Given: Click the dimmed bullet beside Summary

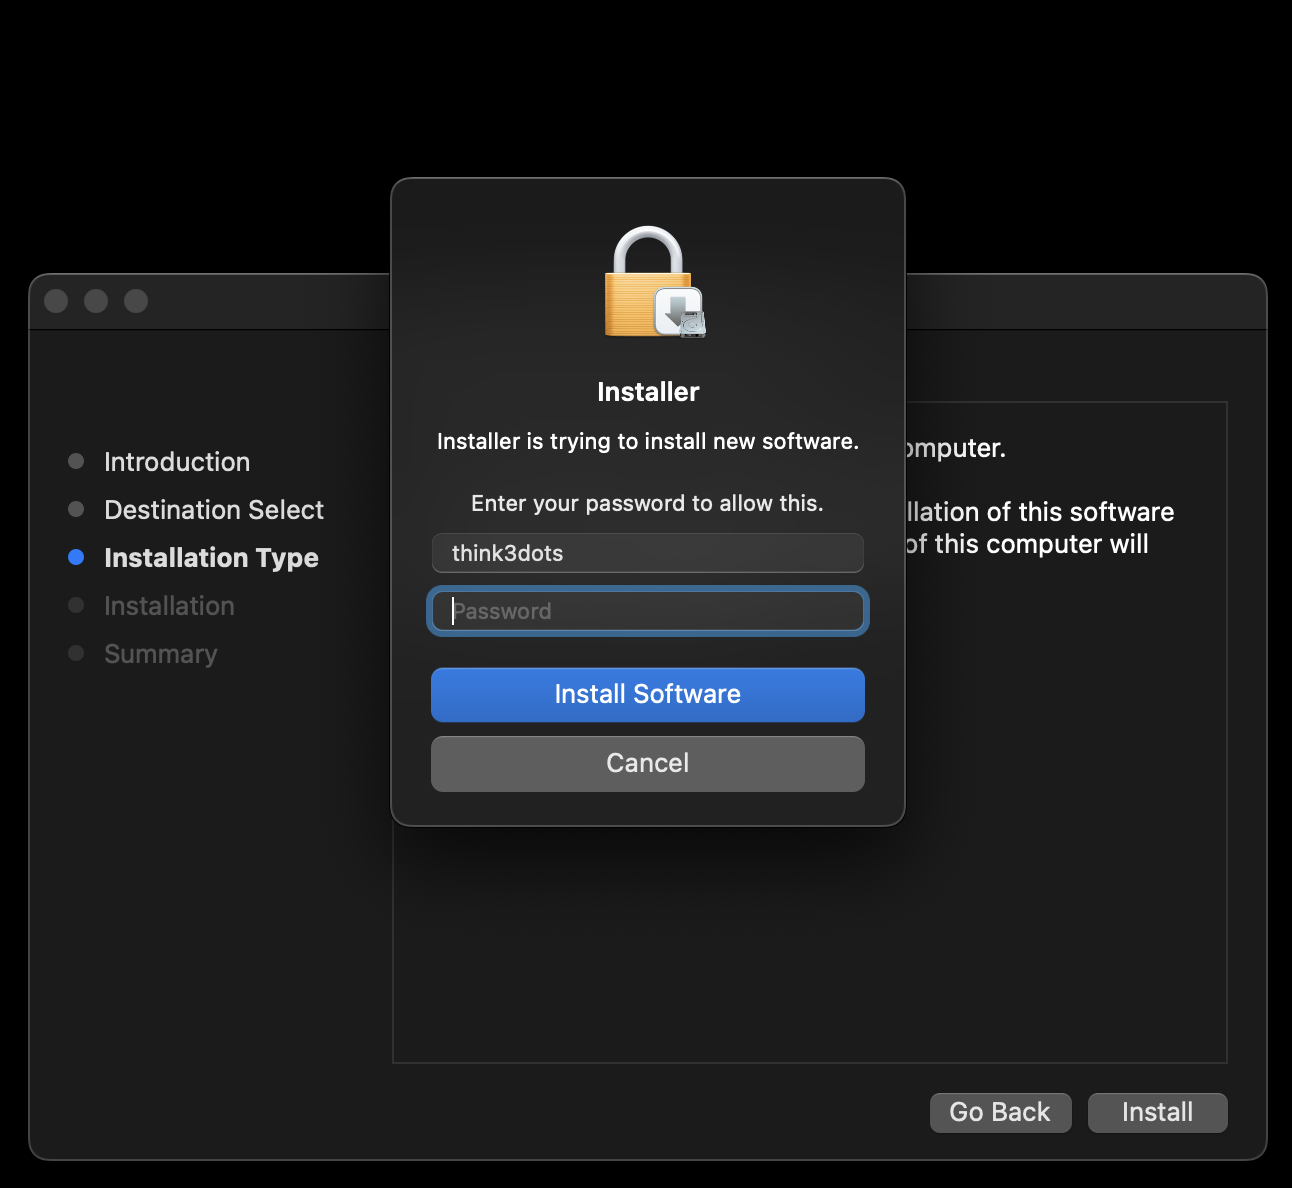Looking at the screenshot, I should pos(76,653).
